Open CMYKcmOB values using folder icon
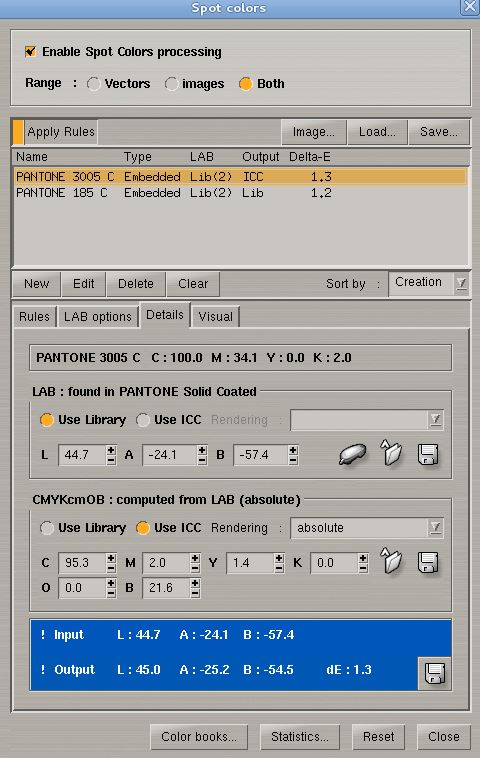Image resolution: width=480 pixels, height=758 pixels. point(391,561)
